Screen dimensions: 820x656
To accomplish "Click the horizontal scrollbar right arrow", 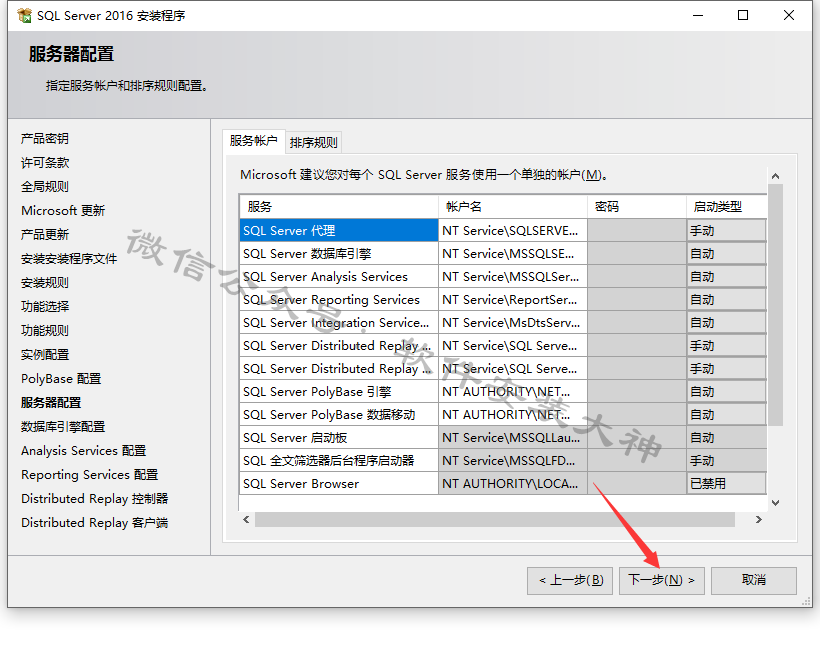I will click(x=759, y=519).
